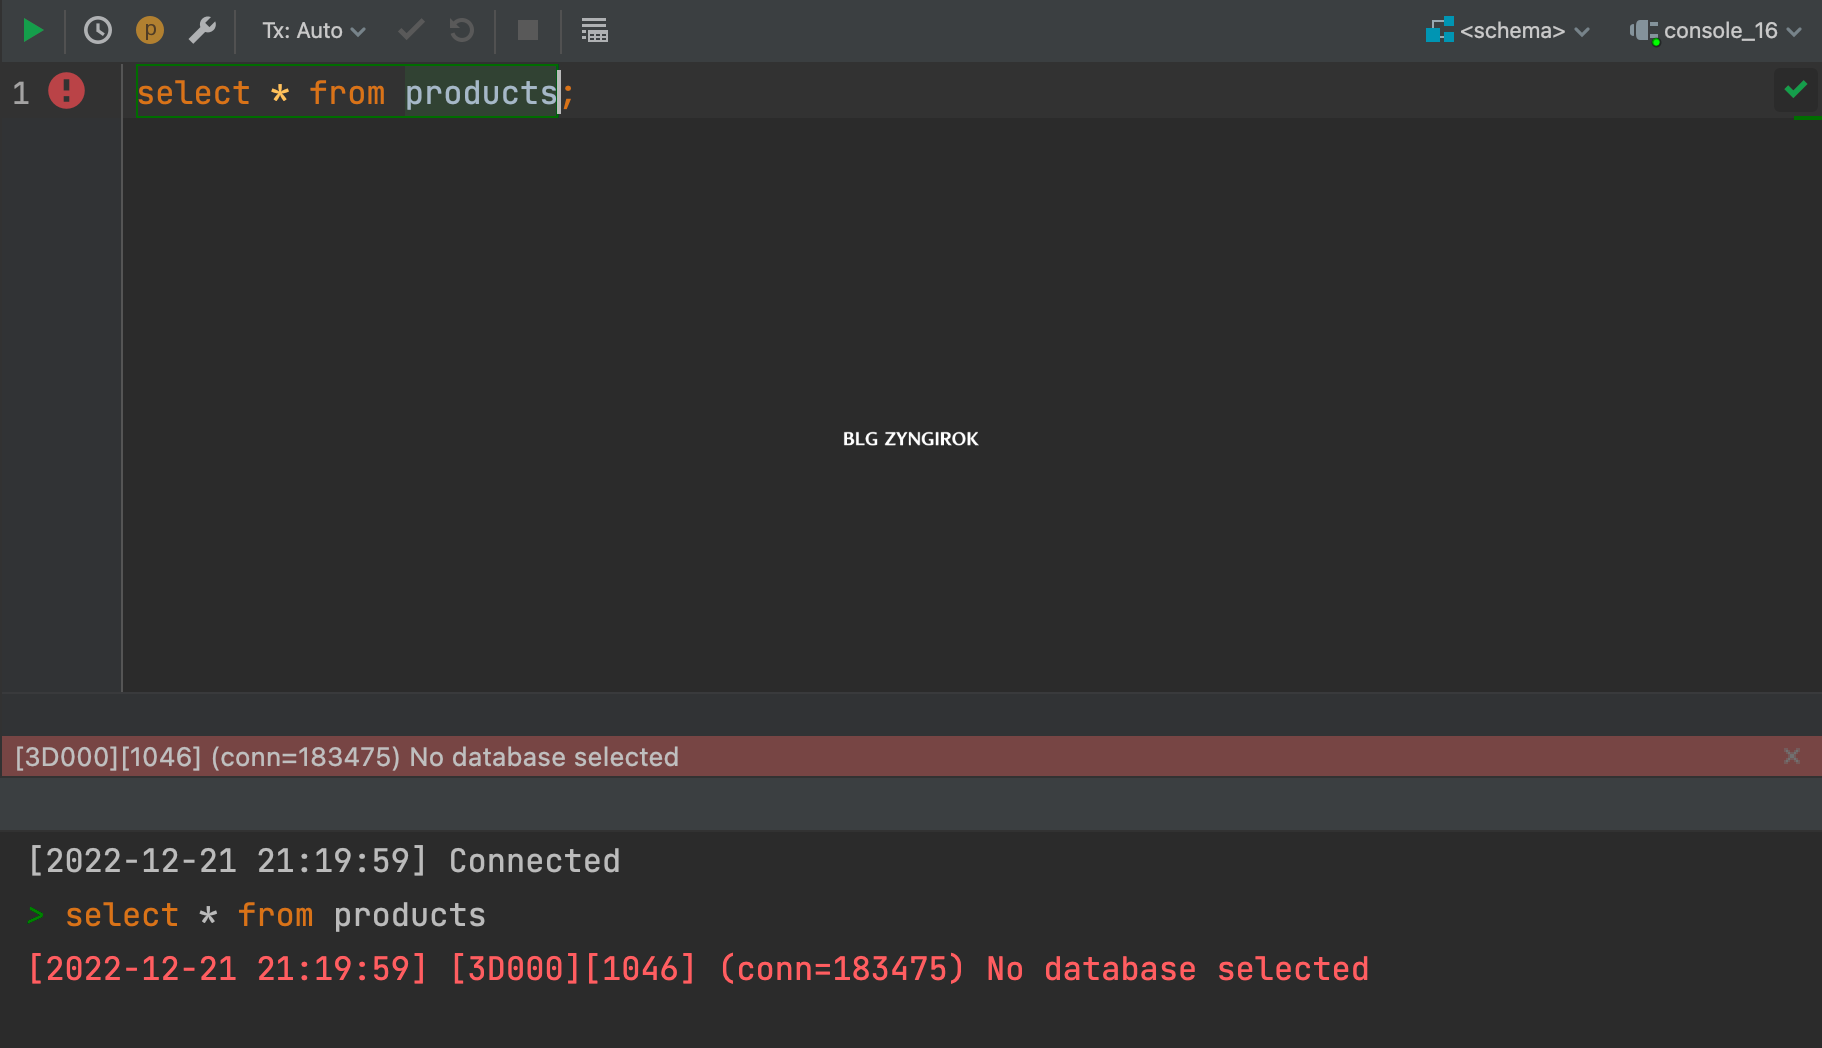The height and width of the screenshot is (1048, 1822).
Task: Run the query with the green Execute button
Action: coord(32,31)
